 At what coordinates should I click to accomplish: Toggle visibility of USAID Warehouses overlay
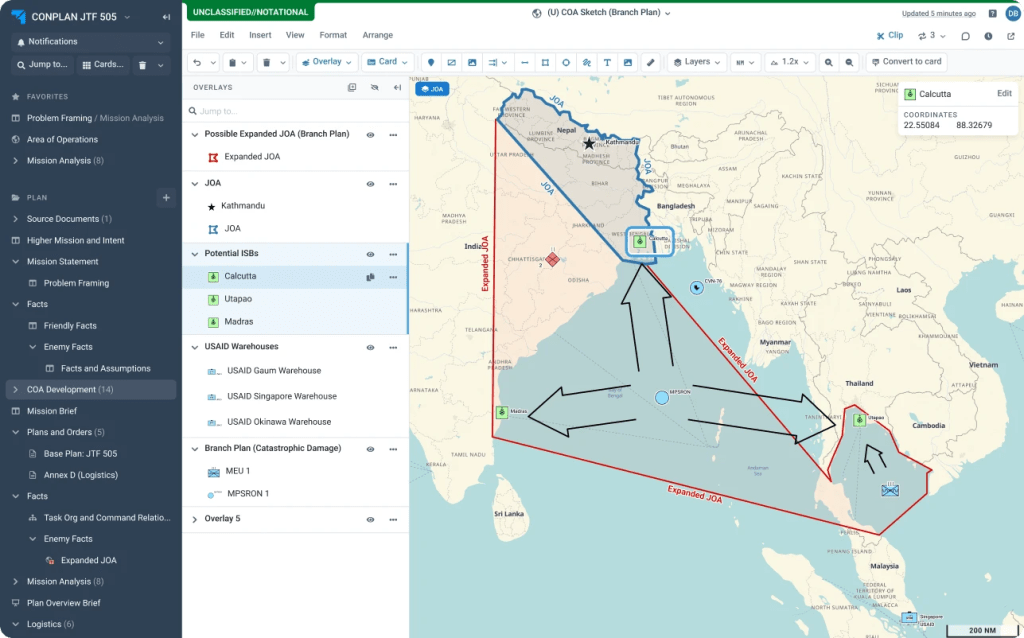point(370,347)
